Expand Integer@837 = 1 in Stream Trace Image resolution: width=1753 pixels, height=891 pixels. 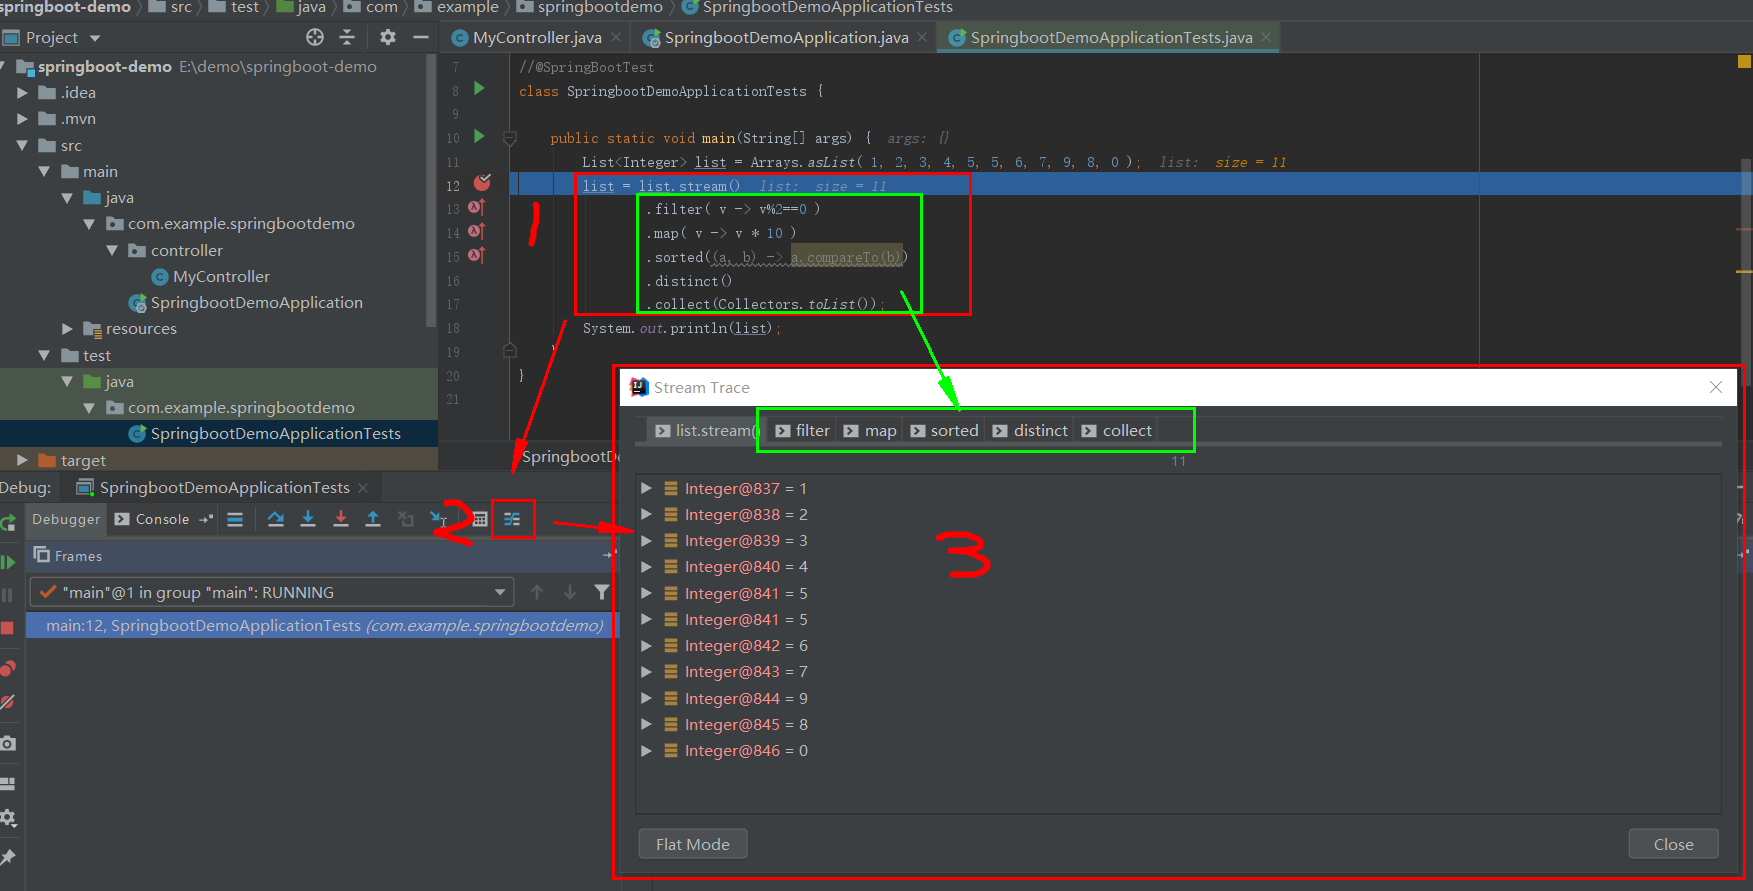pos(646,488)
